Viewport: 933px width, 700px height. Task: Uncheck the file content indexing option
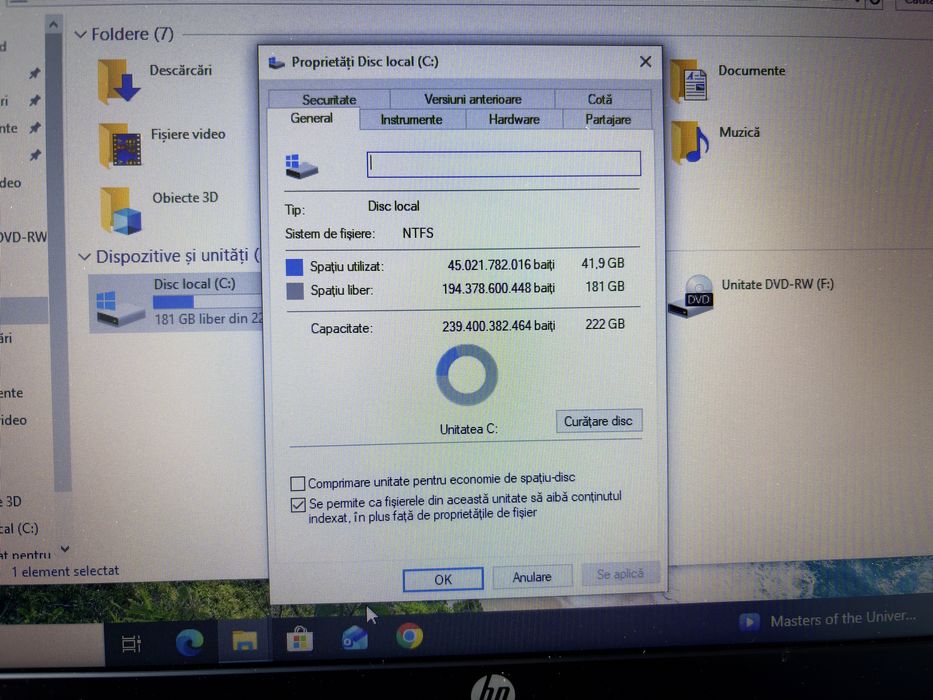298,505
